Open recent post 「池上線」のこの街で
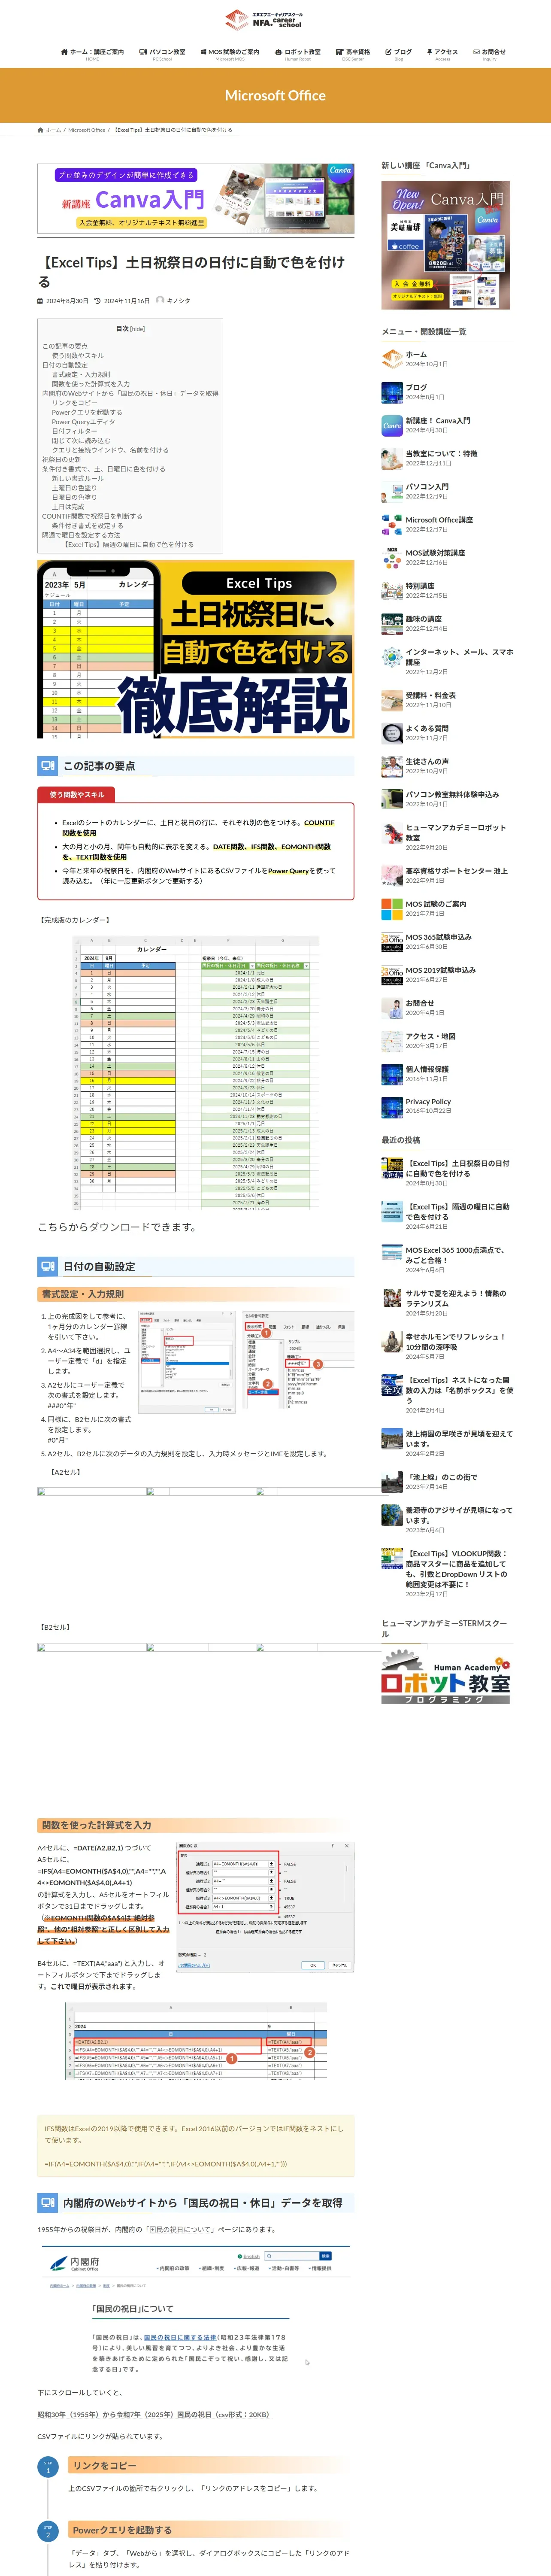 [441, 1477]
